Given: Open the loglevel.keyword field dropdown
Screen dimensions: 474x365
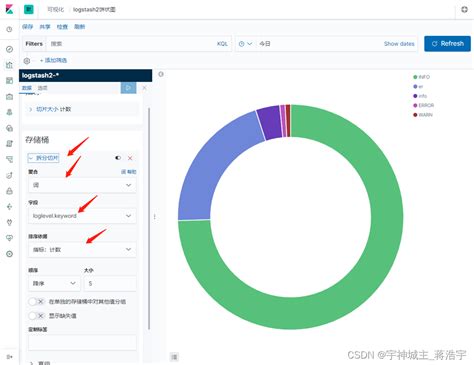Looking at the screenshot, I should tap(82, 216).
